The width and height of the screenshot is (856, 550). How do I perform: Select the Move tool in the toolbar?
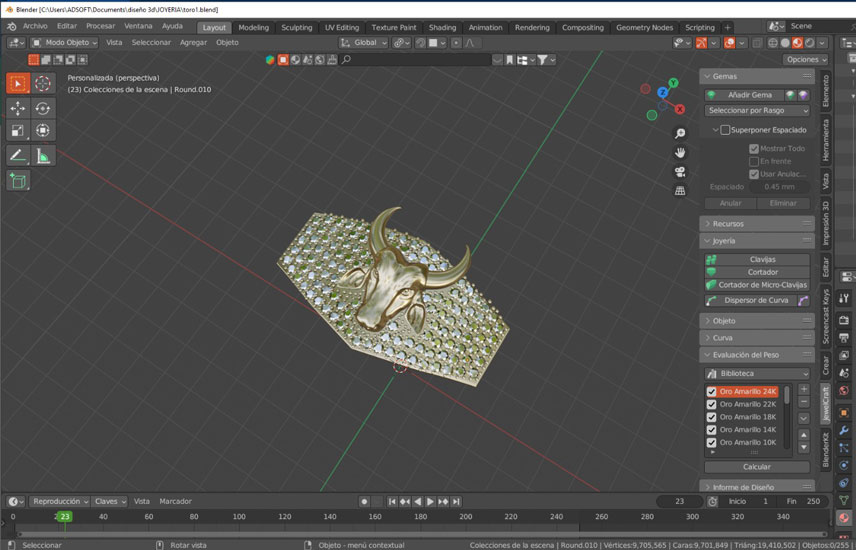point(18,108)
